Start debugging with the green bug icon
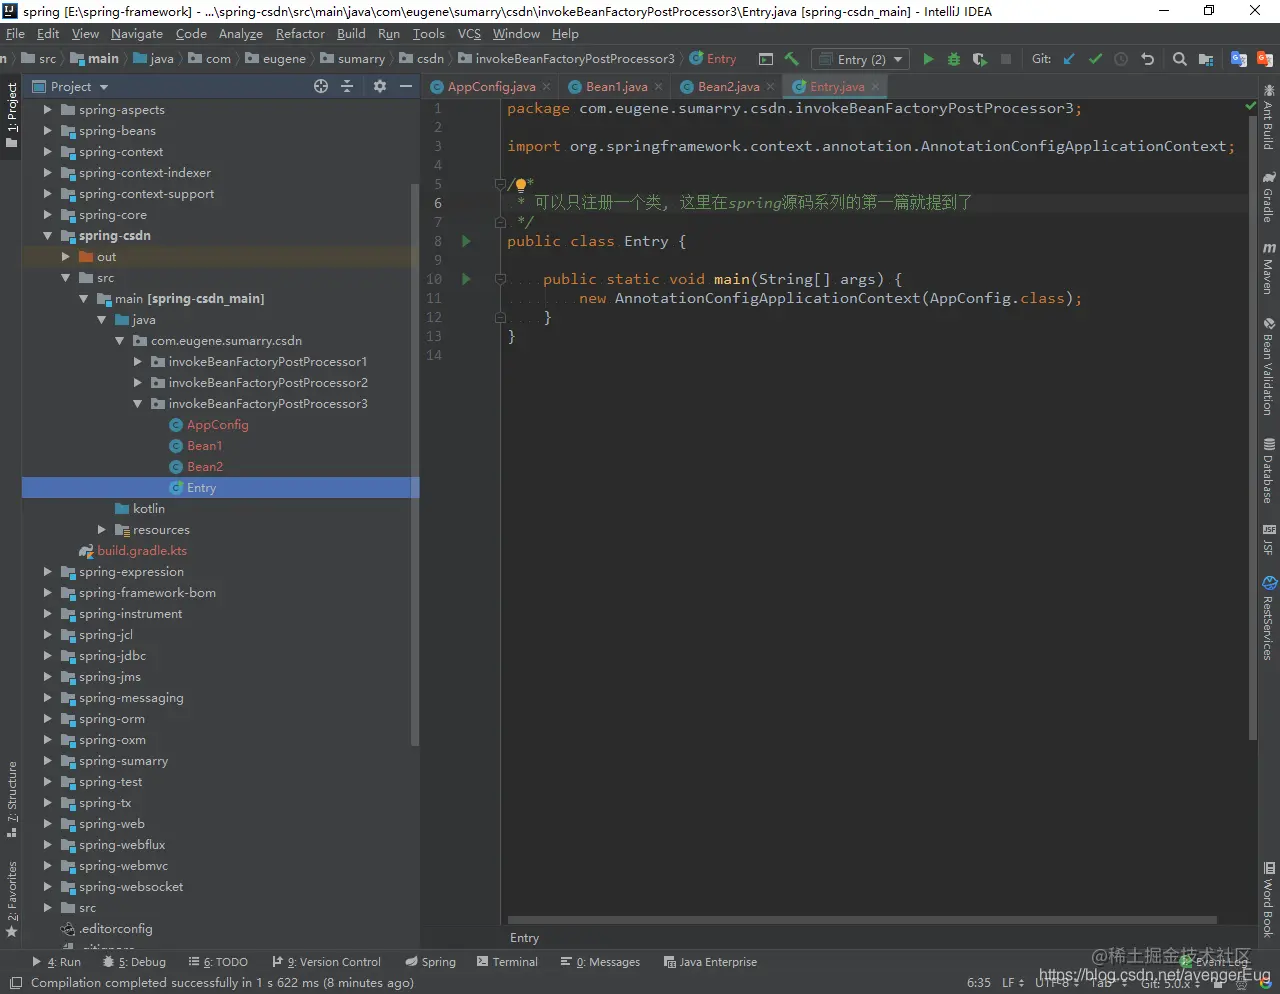The height and width of the screenshot is (994, 1280). (x=954, y=59)
